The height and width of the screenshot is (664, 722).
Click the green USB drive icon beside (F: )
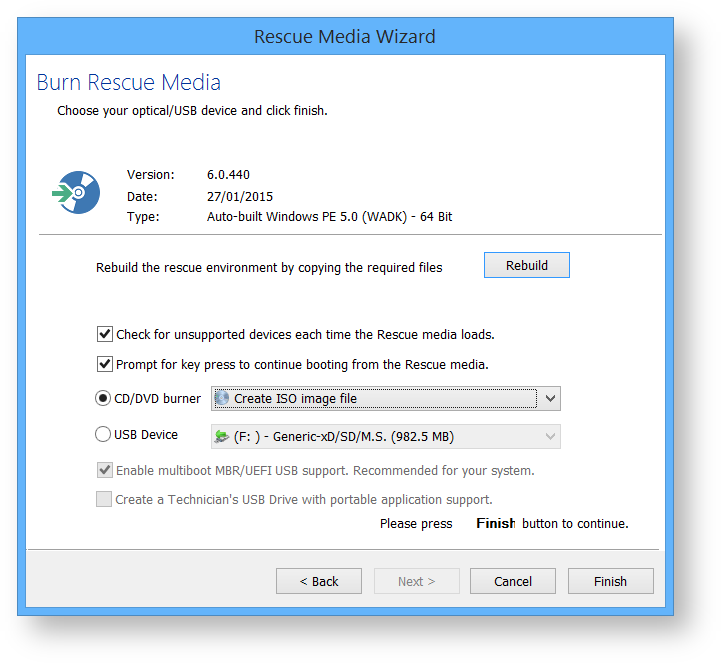pyautogui.click(x=222, y=436)
